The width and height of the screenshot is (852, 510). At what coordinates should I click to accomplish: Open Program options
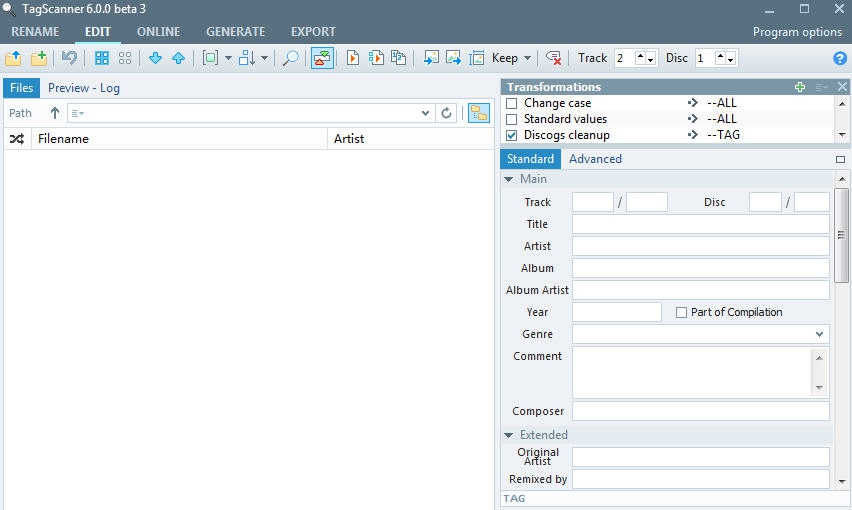(797, 32)
